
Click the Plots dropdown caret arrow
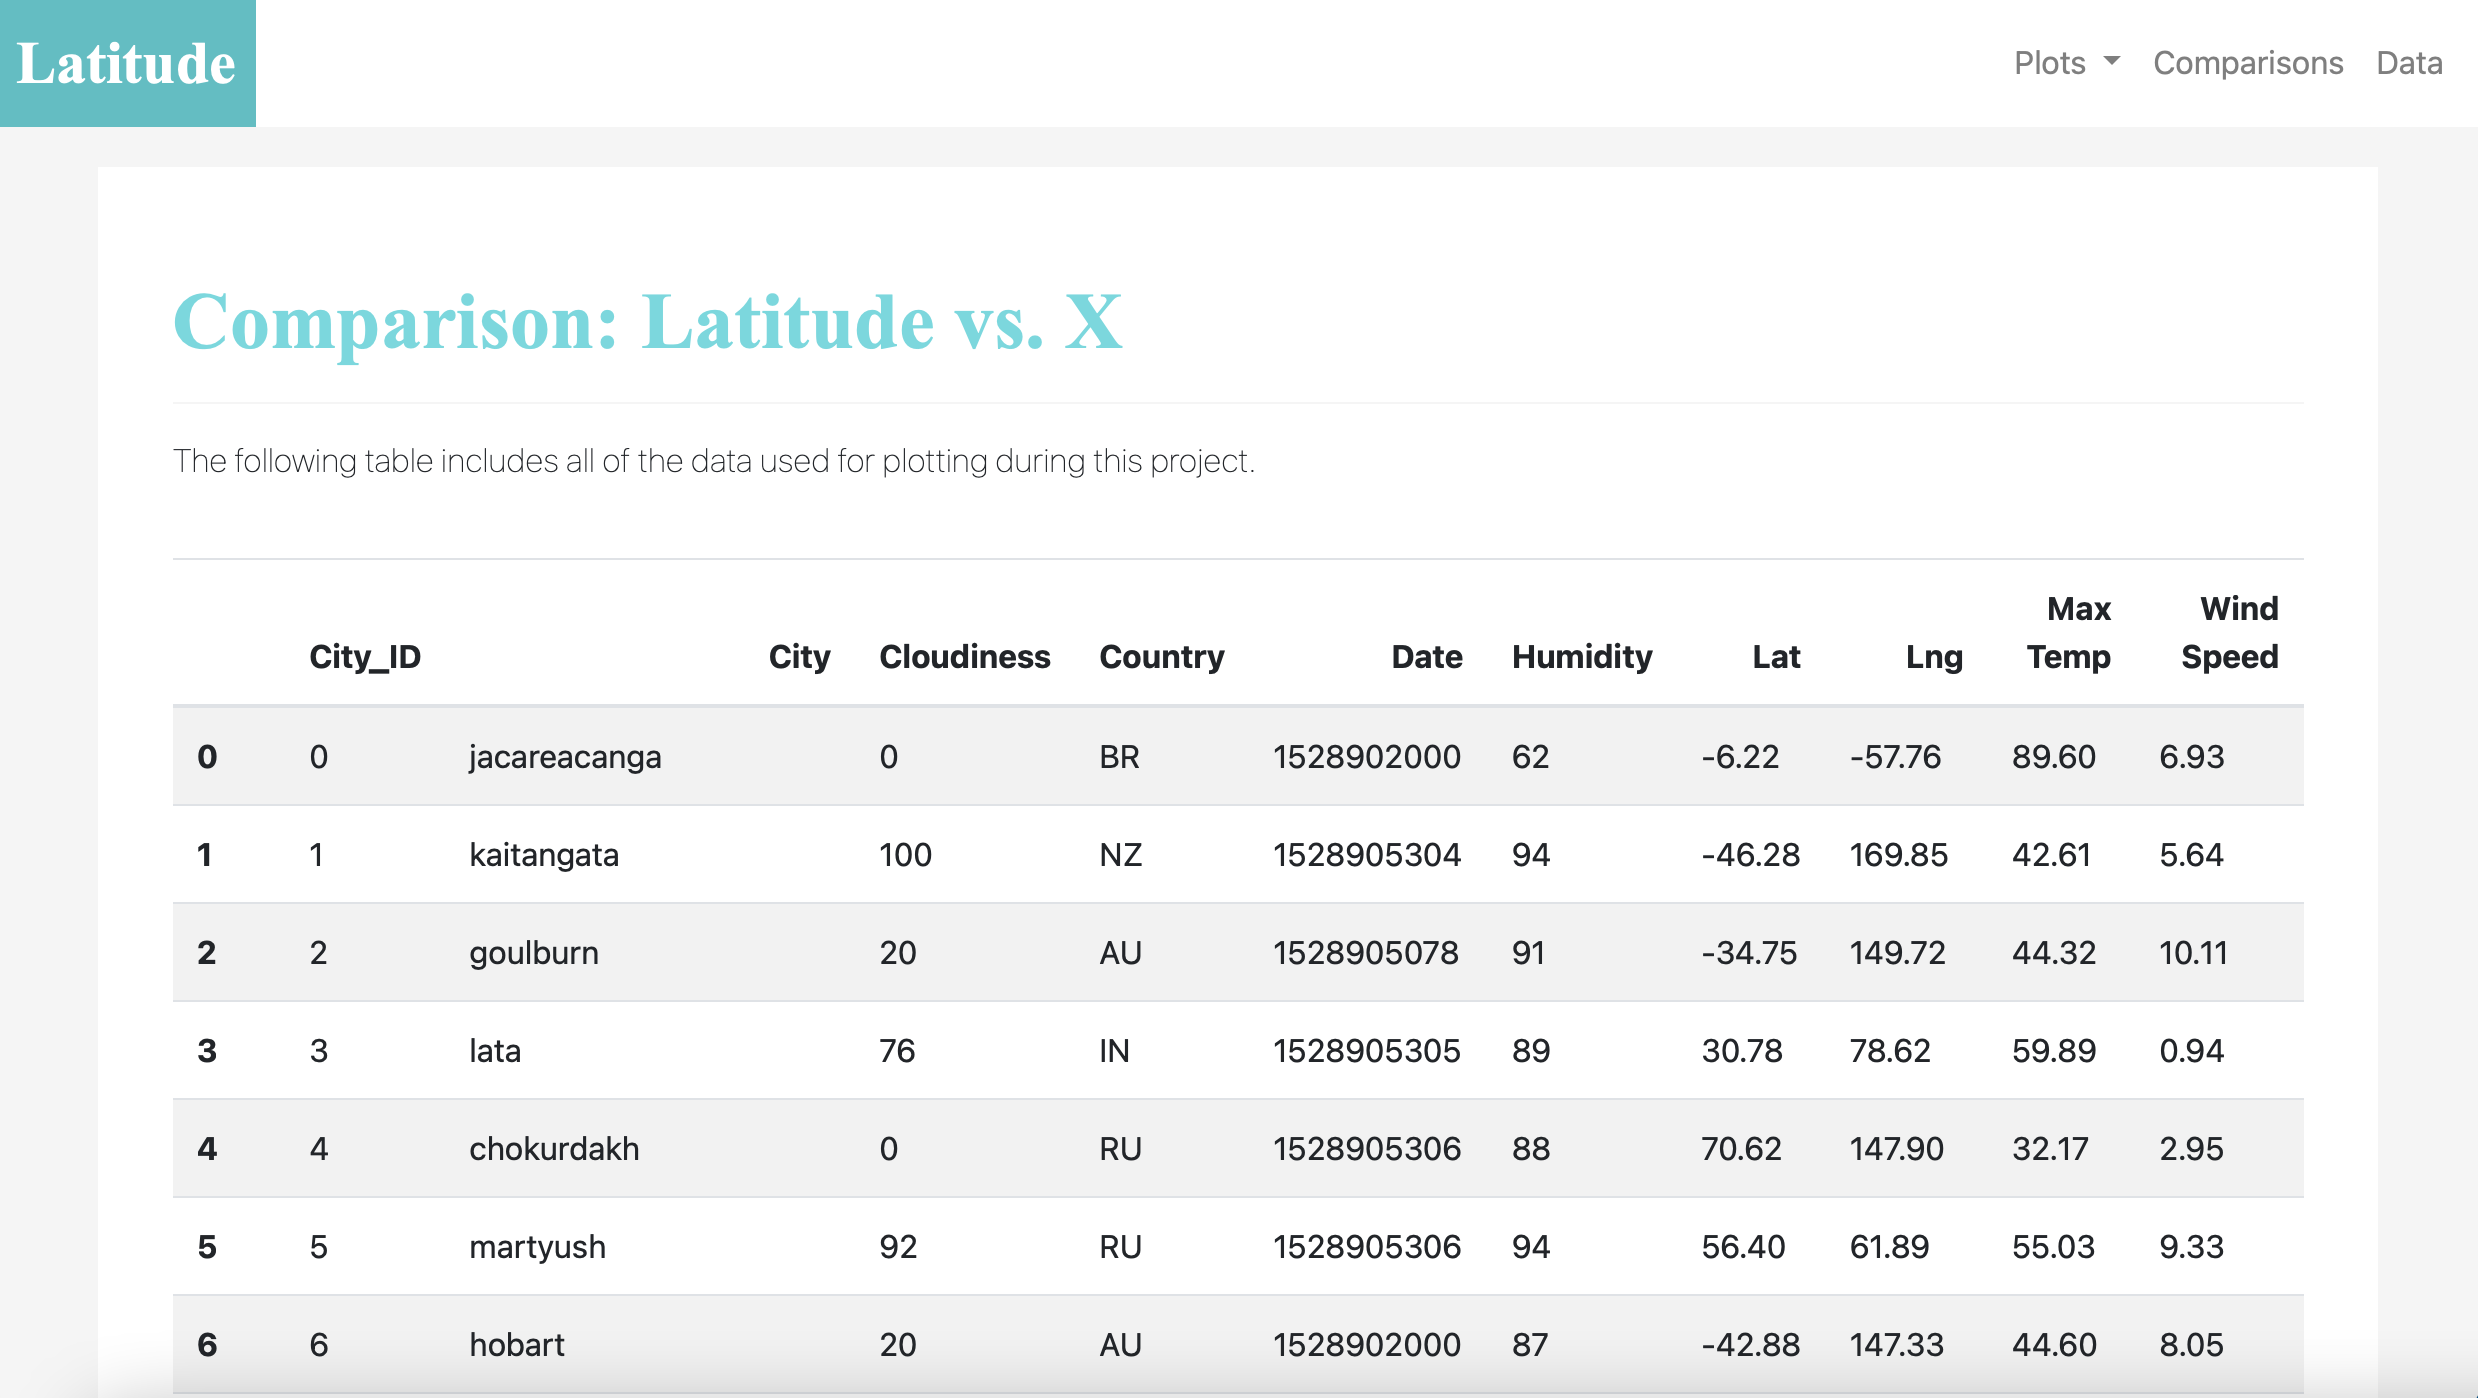[2112, 61]
